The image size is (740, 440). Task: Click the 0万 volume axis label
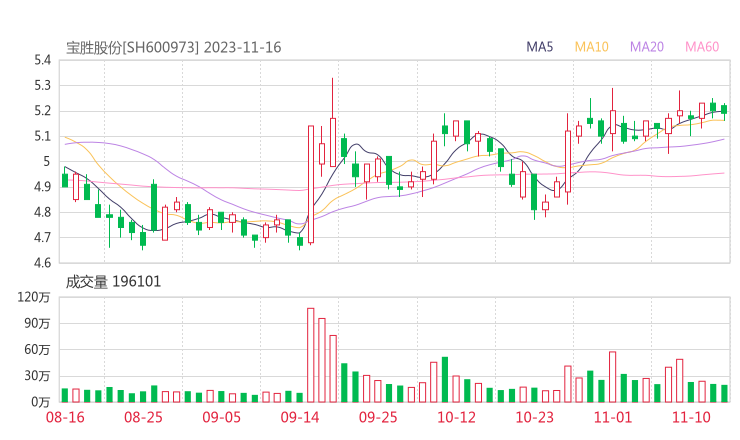pos(41,402)
